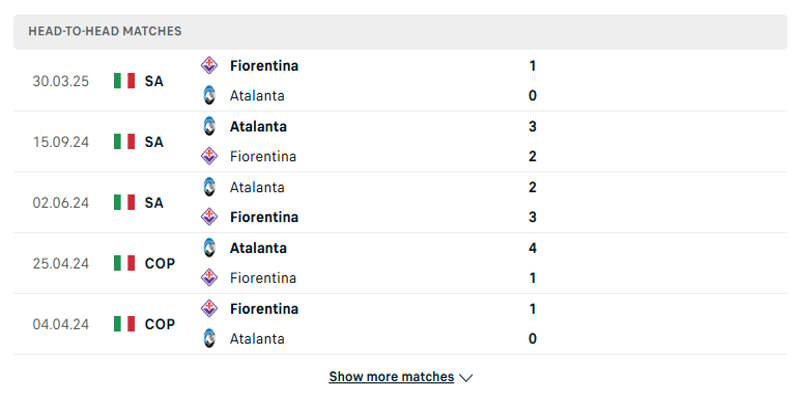Image resolution: width=800 pixels, height=400 pixels.
Task: Click Atalanta crest in 30.03.25 match
Action: pos(209,96)
